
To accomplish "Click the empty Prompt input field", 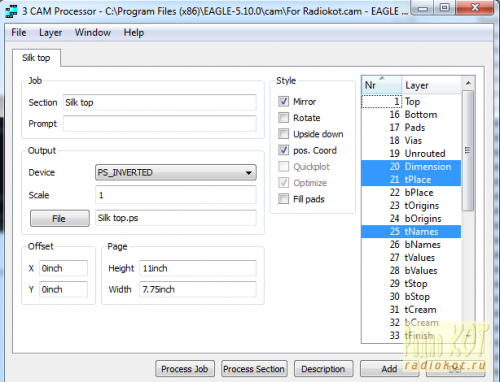I will [x=159, y=123].
